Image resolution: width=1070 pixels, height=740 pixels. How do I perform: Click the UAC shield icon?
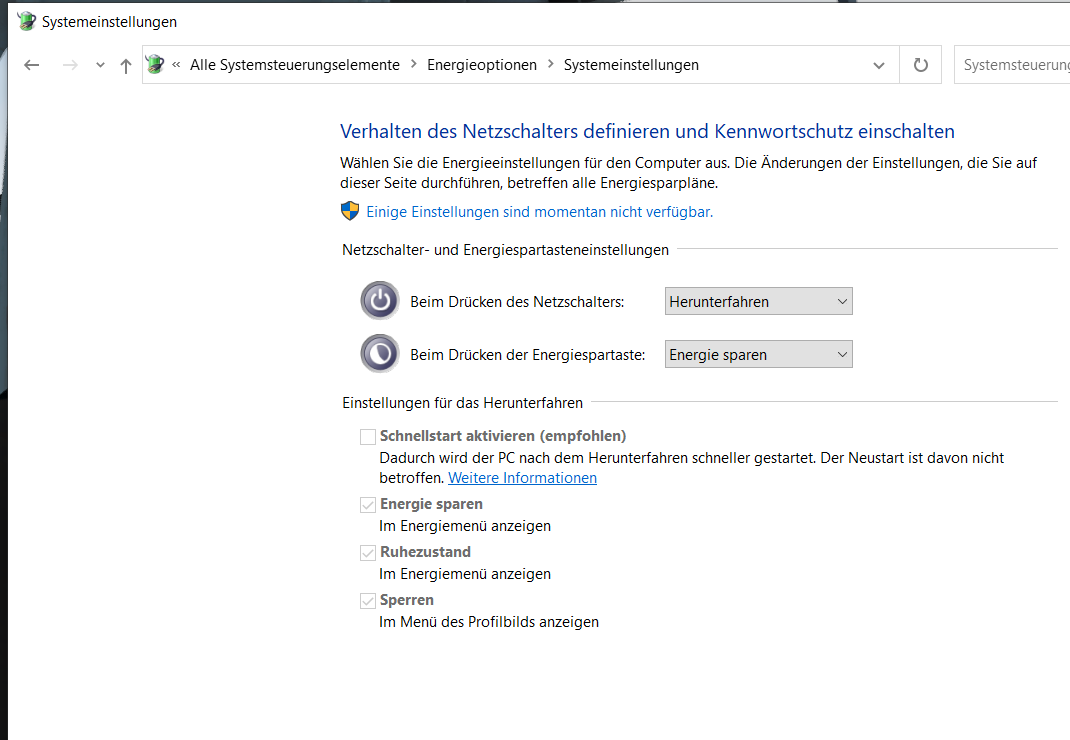(x=350, y=211)
